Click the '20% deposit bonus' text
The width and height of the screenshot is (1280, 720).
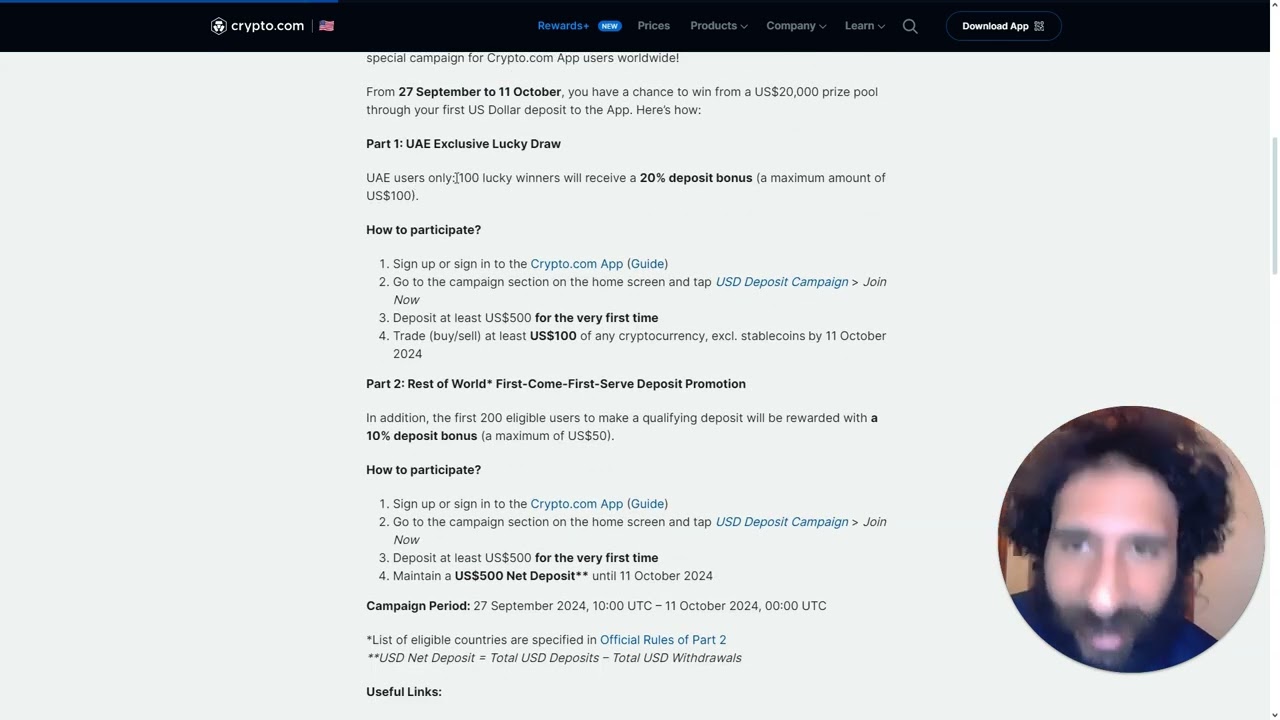pos(696,178)
